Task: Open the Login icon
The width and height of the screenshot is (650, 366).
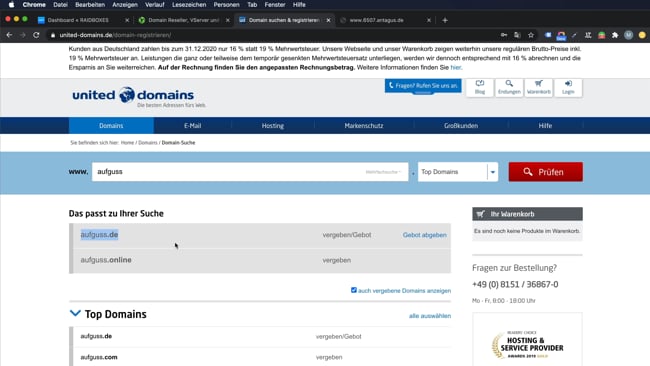Action: point(568,87)
